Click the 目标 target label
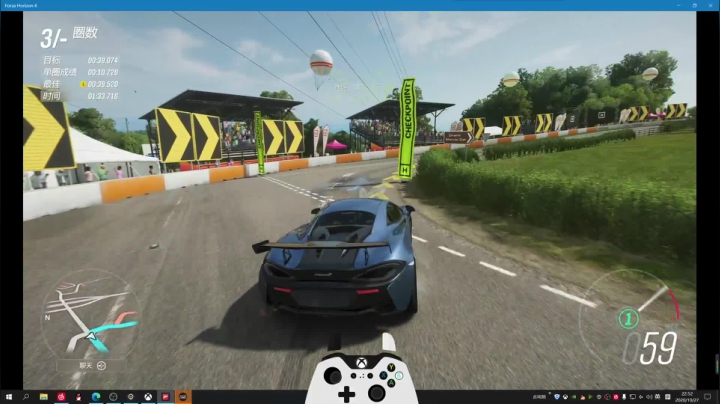This screenshot has width=720, height=404. 51,60
